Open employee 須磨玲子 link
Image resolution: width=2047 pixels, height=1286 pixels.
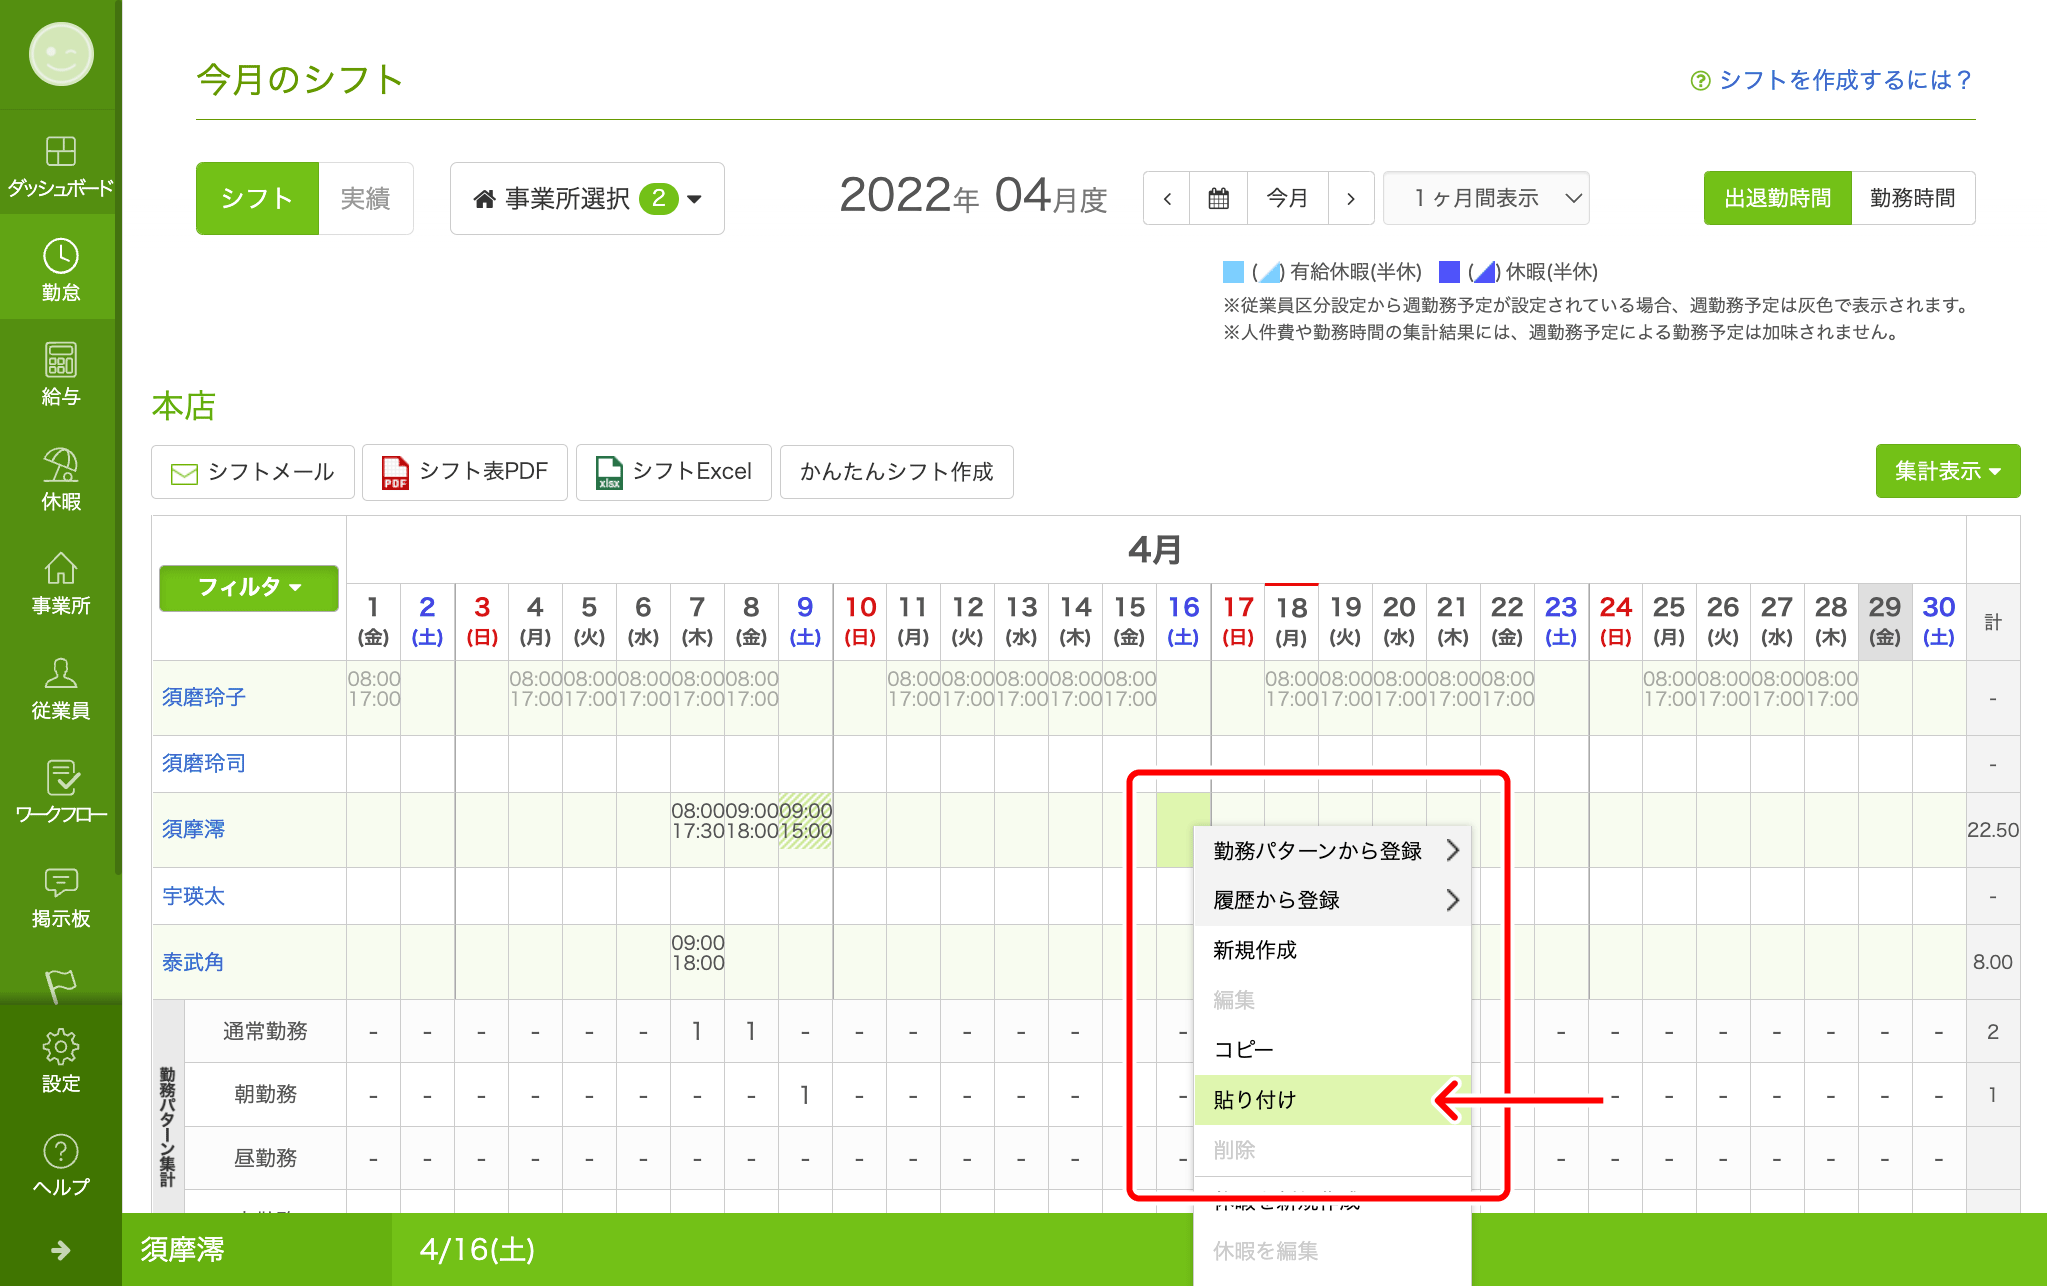point(204,697)
